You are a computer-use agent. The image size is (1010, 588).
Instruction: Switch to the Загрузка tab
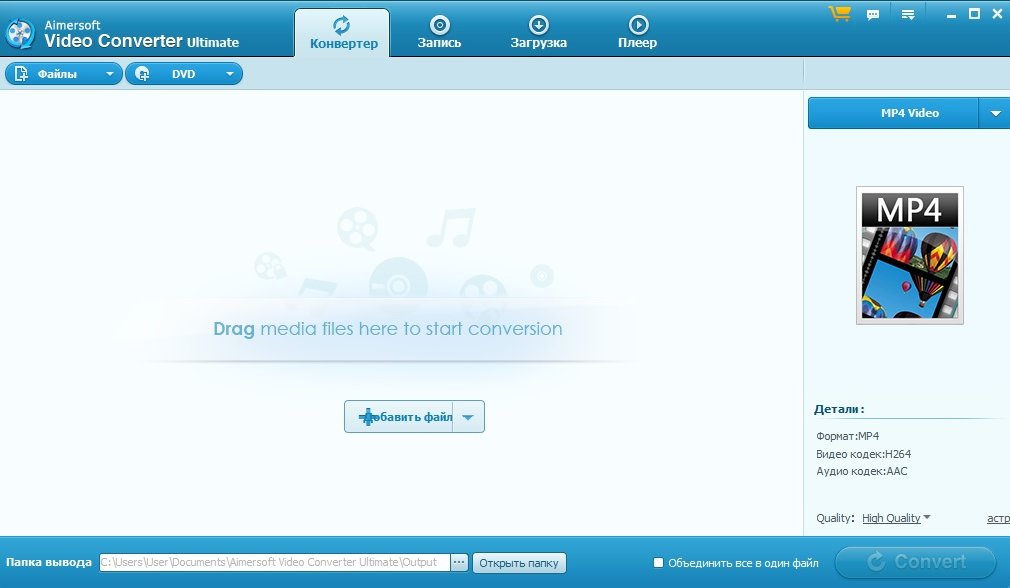click(x=538, y=33)
